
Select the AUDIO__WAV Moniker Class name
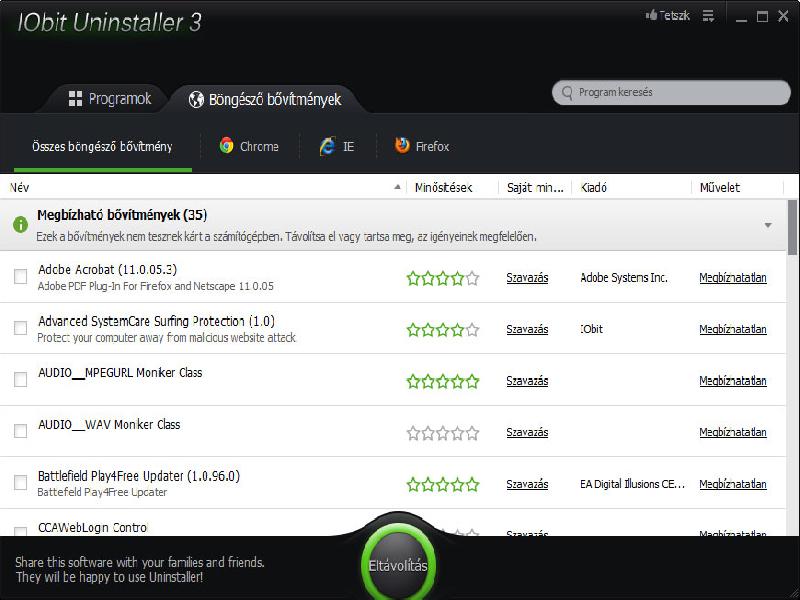[109, 424]
